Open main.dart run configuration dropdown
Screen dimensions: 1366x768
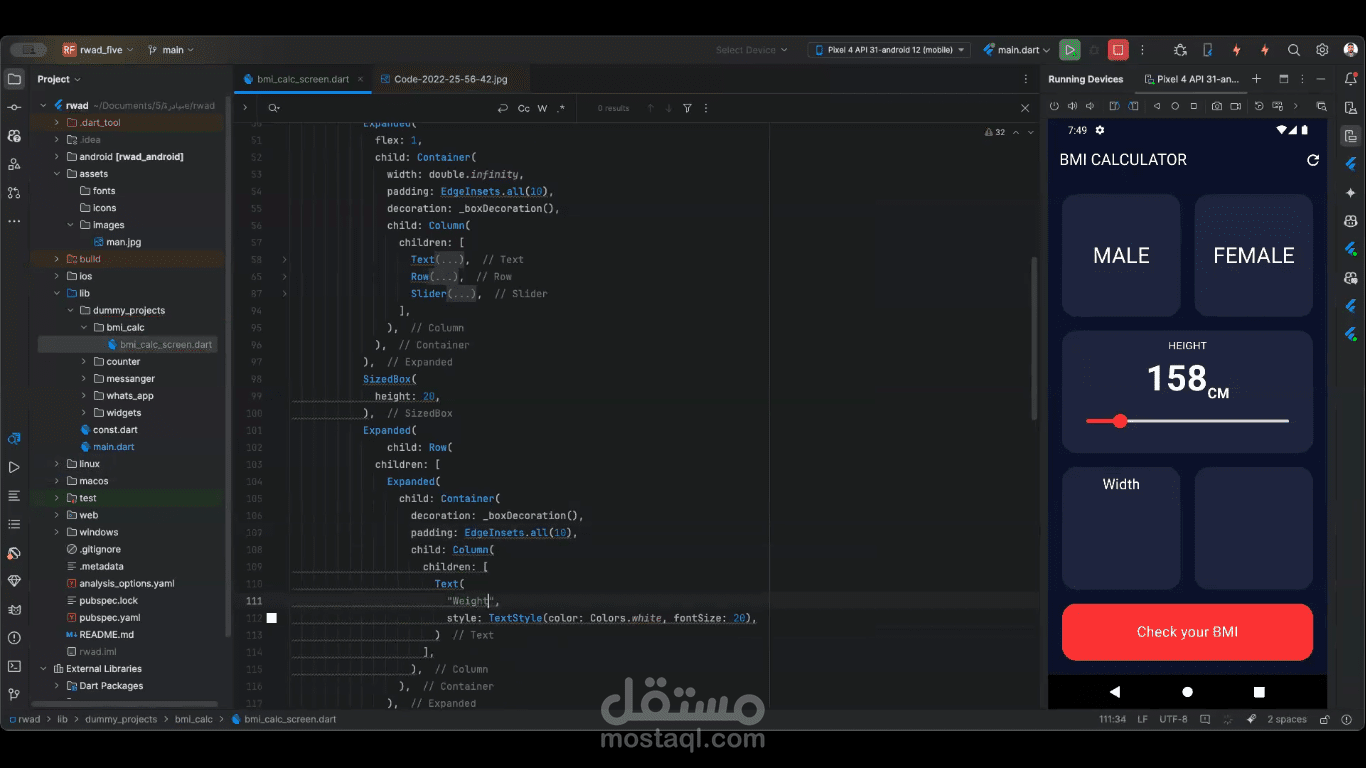(1017, 50)
